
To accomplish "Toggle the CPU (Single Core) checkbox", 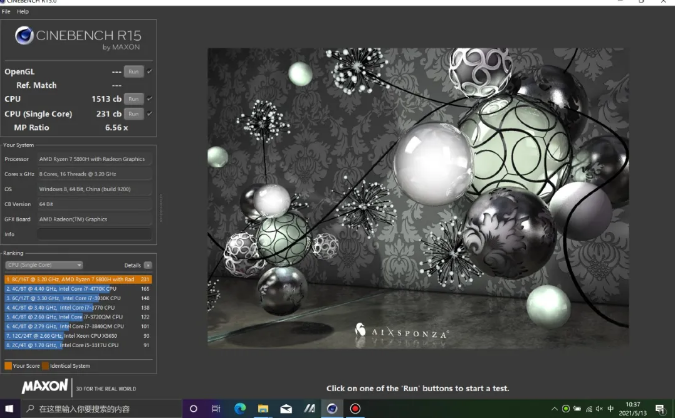I will pyautogui.click(x=150, y=114).
